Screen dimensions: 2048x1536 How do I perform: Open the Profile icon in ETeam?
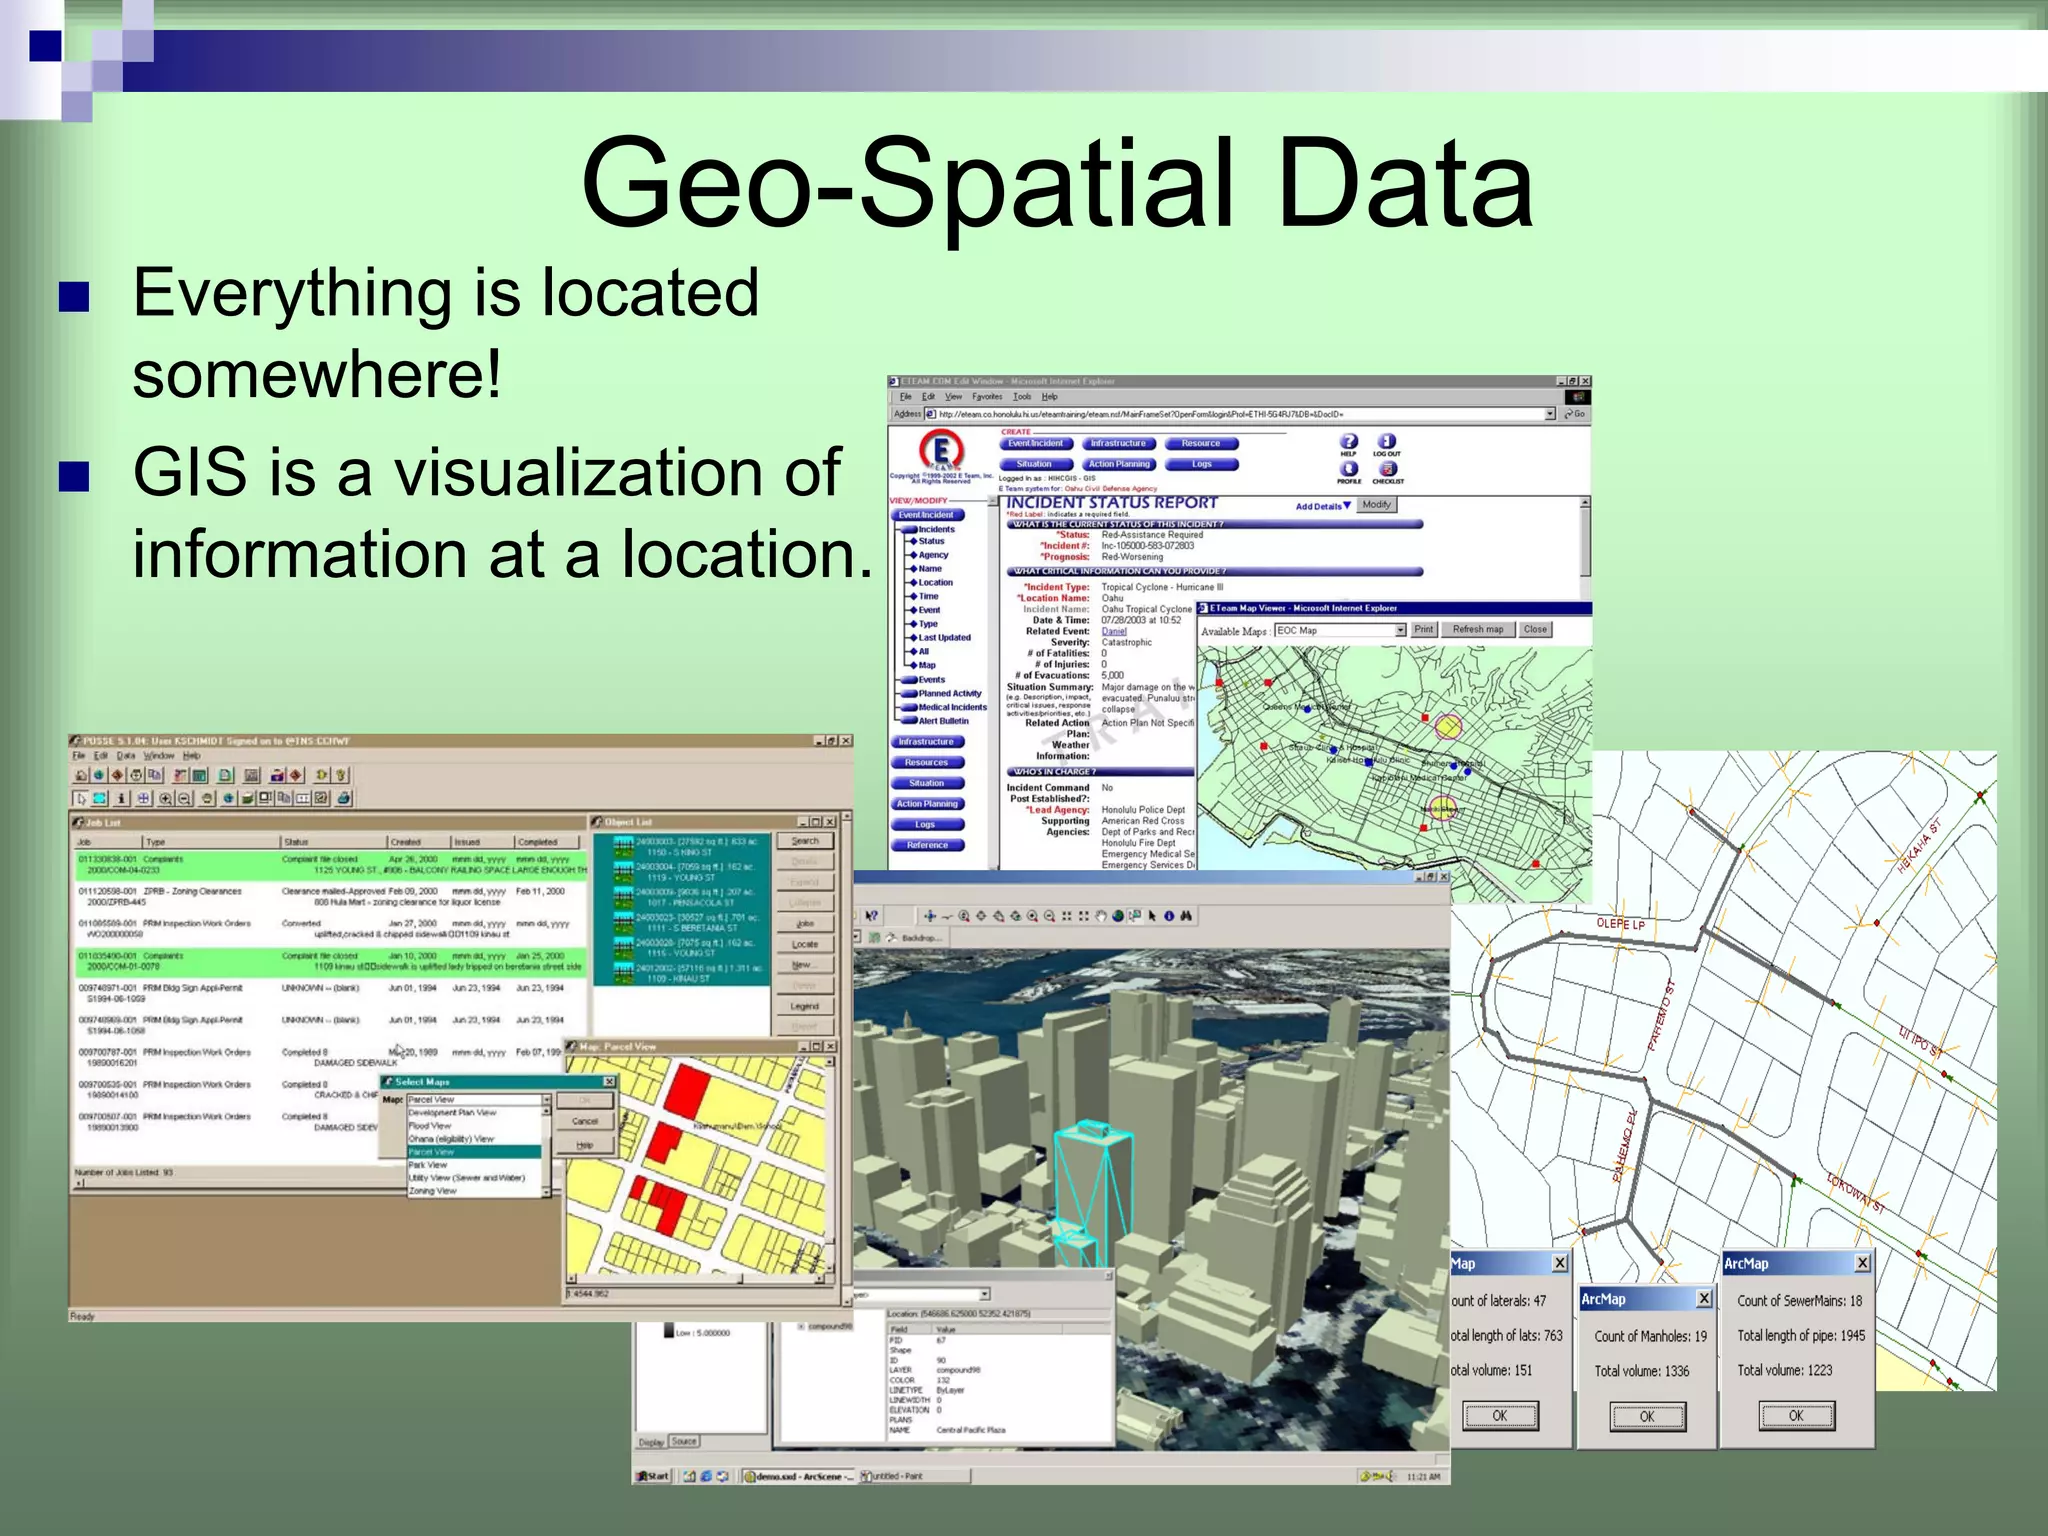tap(1349, 468)
